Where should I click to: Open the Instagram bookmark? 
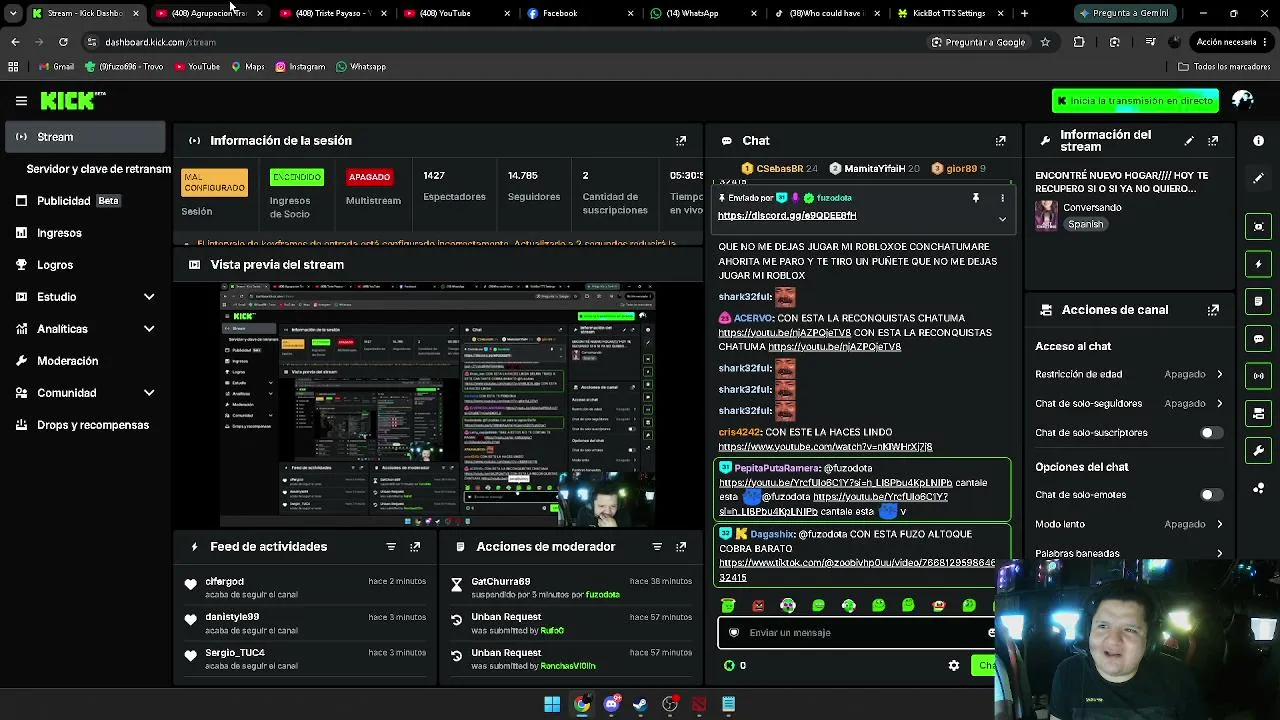pyautogui.click(x=300, y=67)
